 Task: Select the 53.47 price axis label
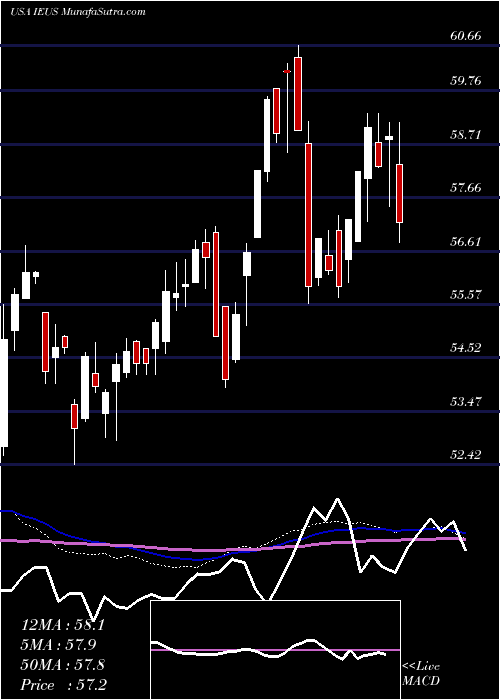coord(466,401)
